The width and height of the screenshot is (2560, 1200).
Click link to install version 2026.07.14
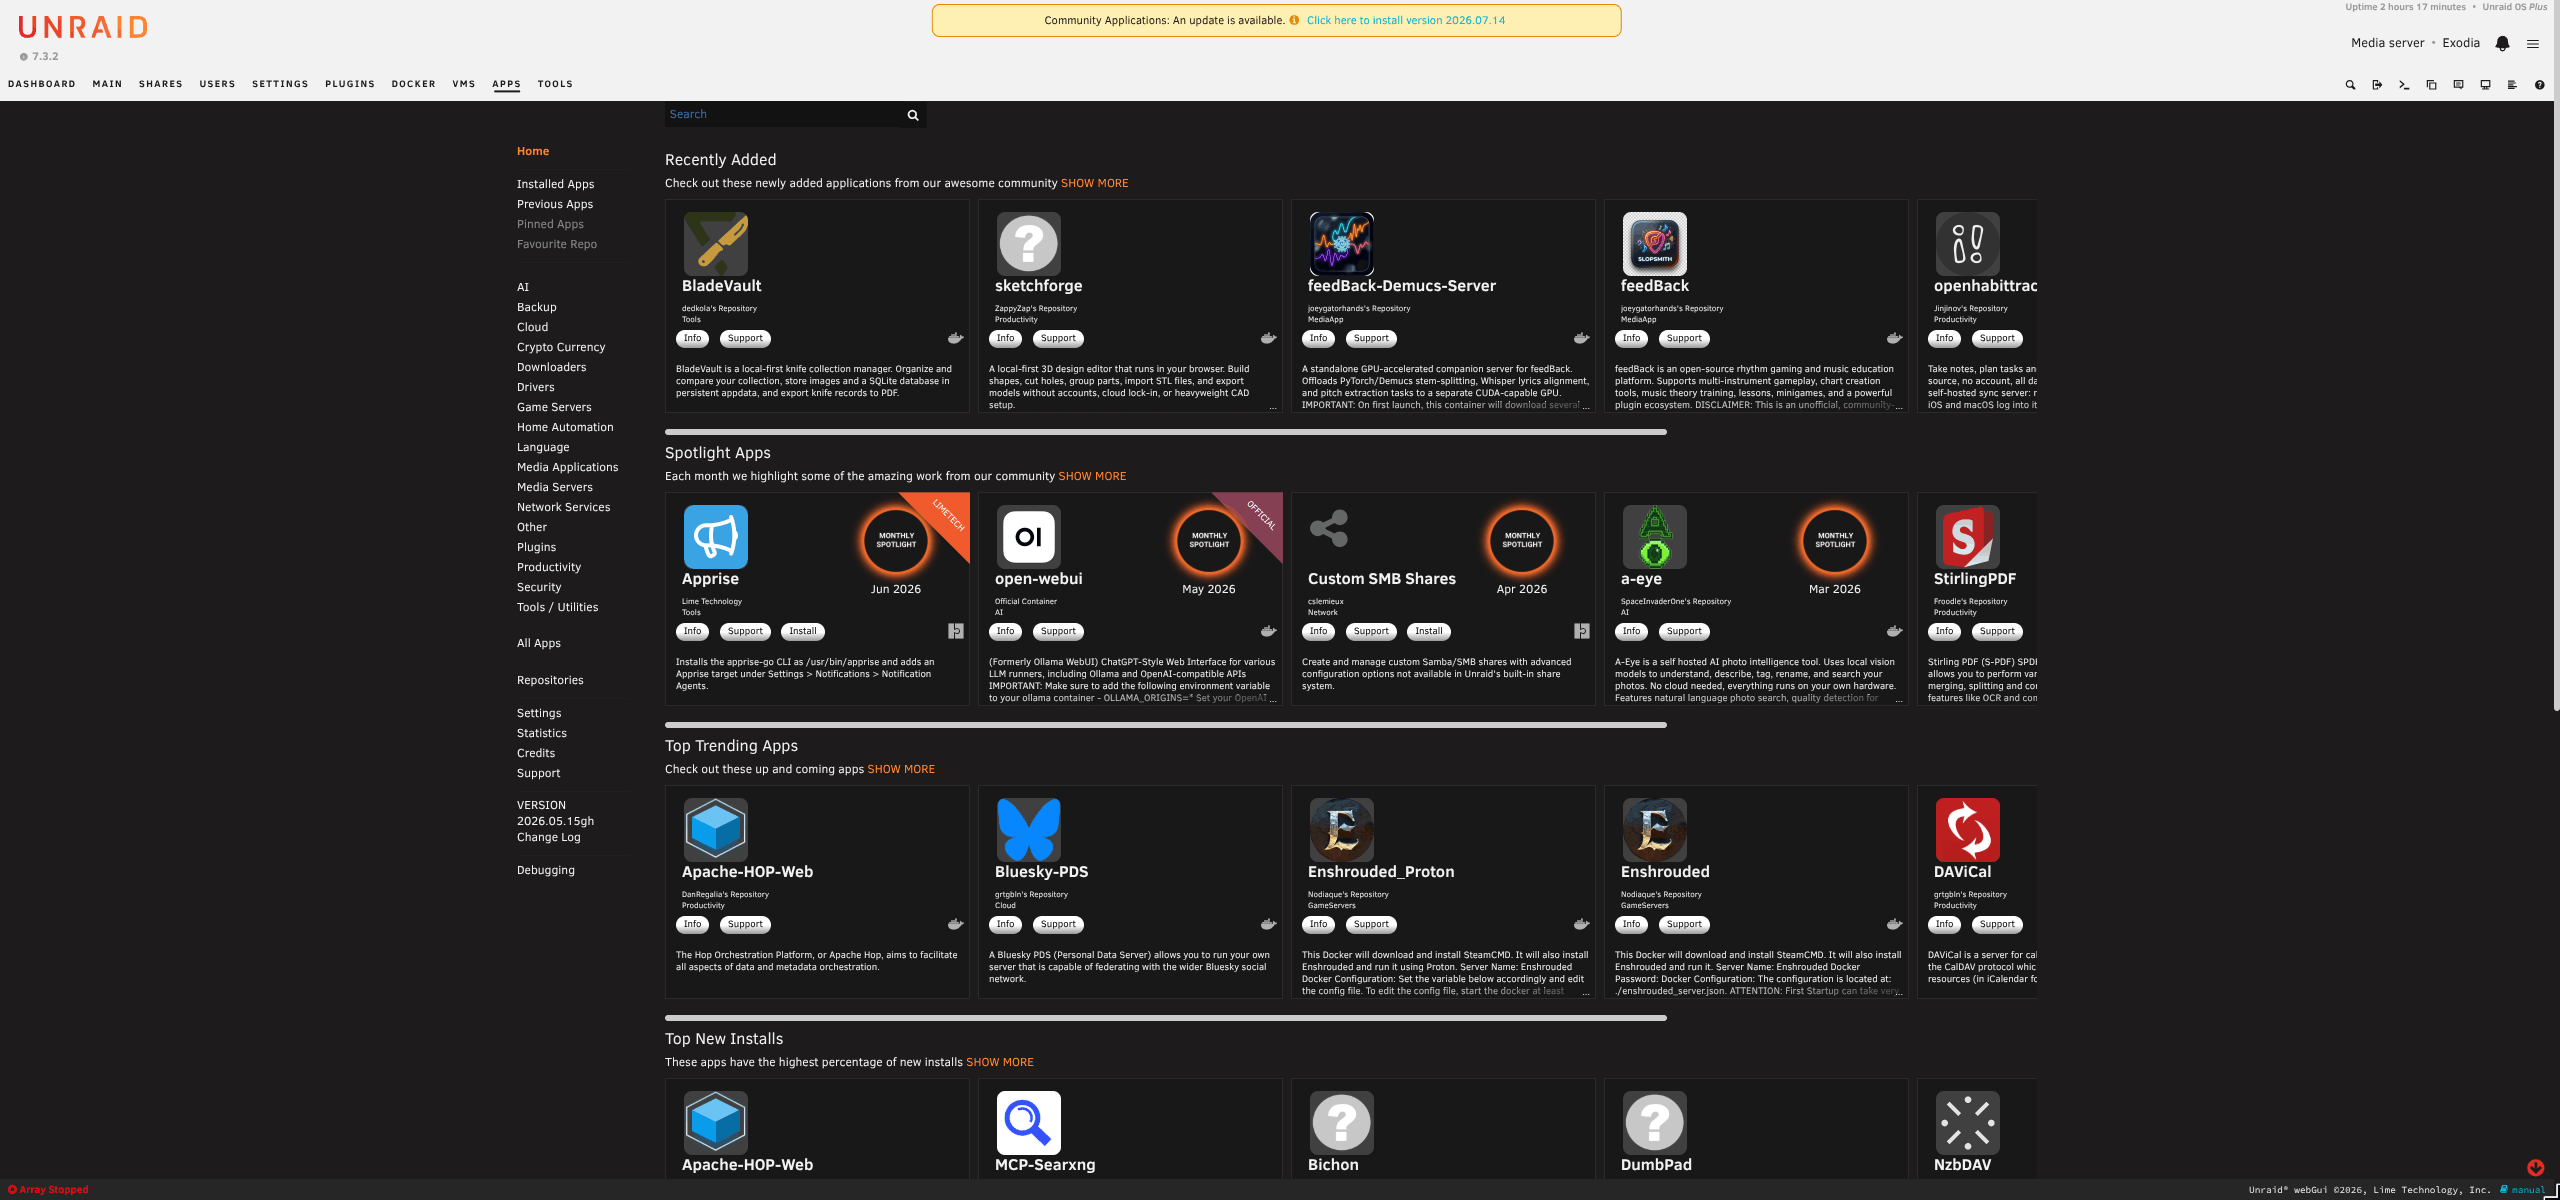point(1405,20)
